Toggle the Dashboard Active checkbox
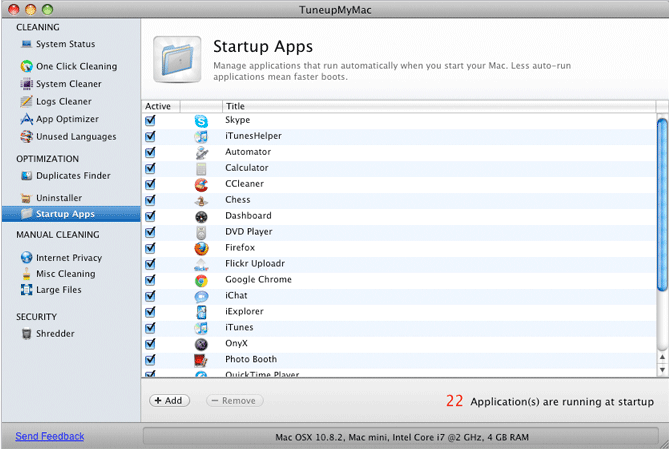Image resolution: width=669 pixels, height=449 pixels. (x=150, y=216)
